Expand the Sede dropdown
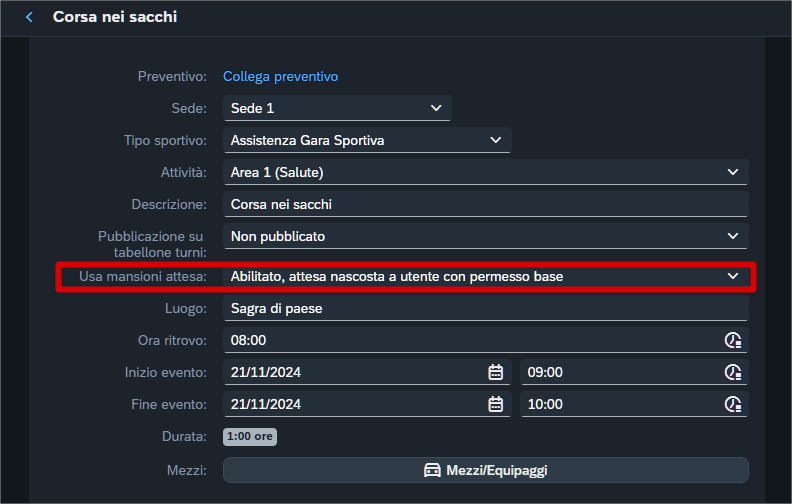792x504 pixels. pos(436,108)
